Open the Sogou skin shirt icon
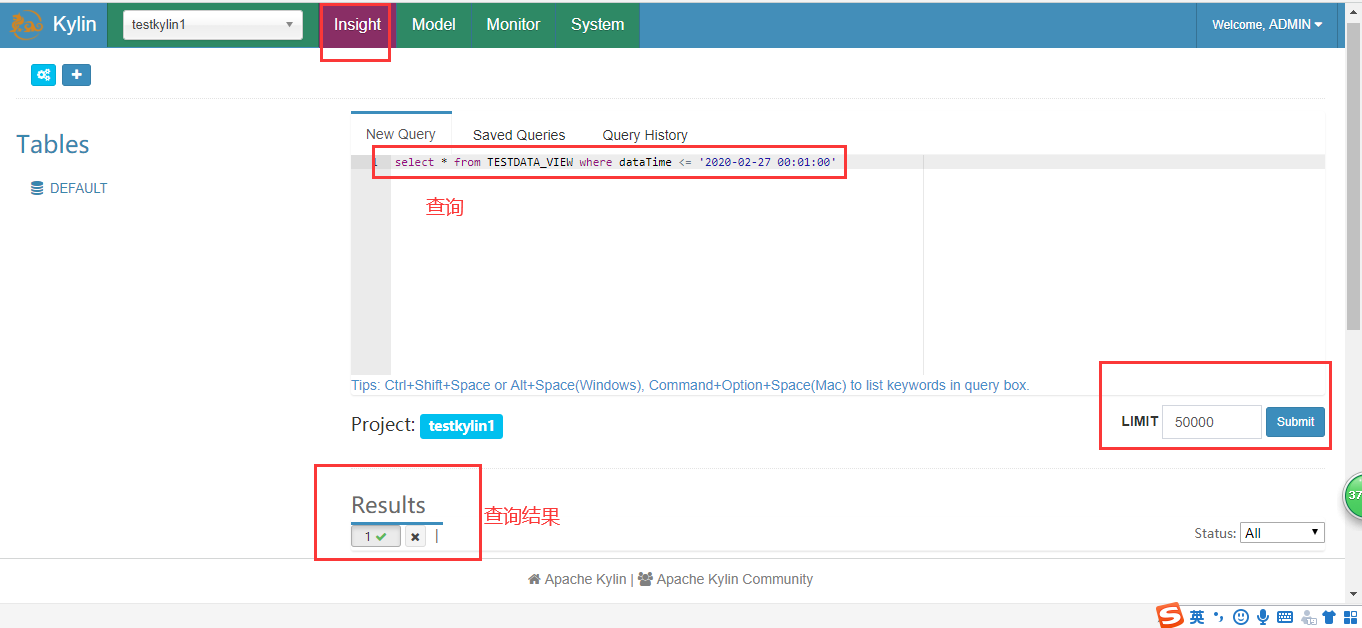1362x628 pixels. (1328, 617)
